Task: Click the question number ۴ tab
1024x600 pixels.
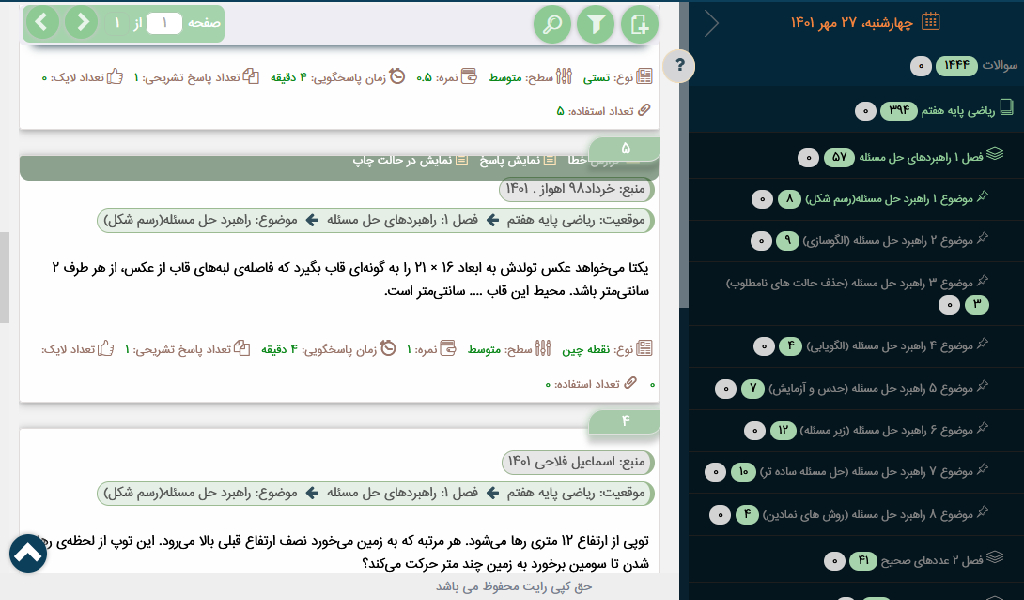Action: [x=625, y=422]
